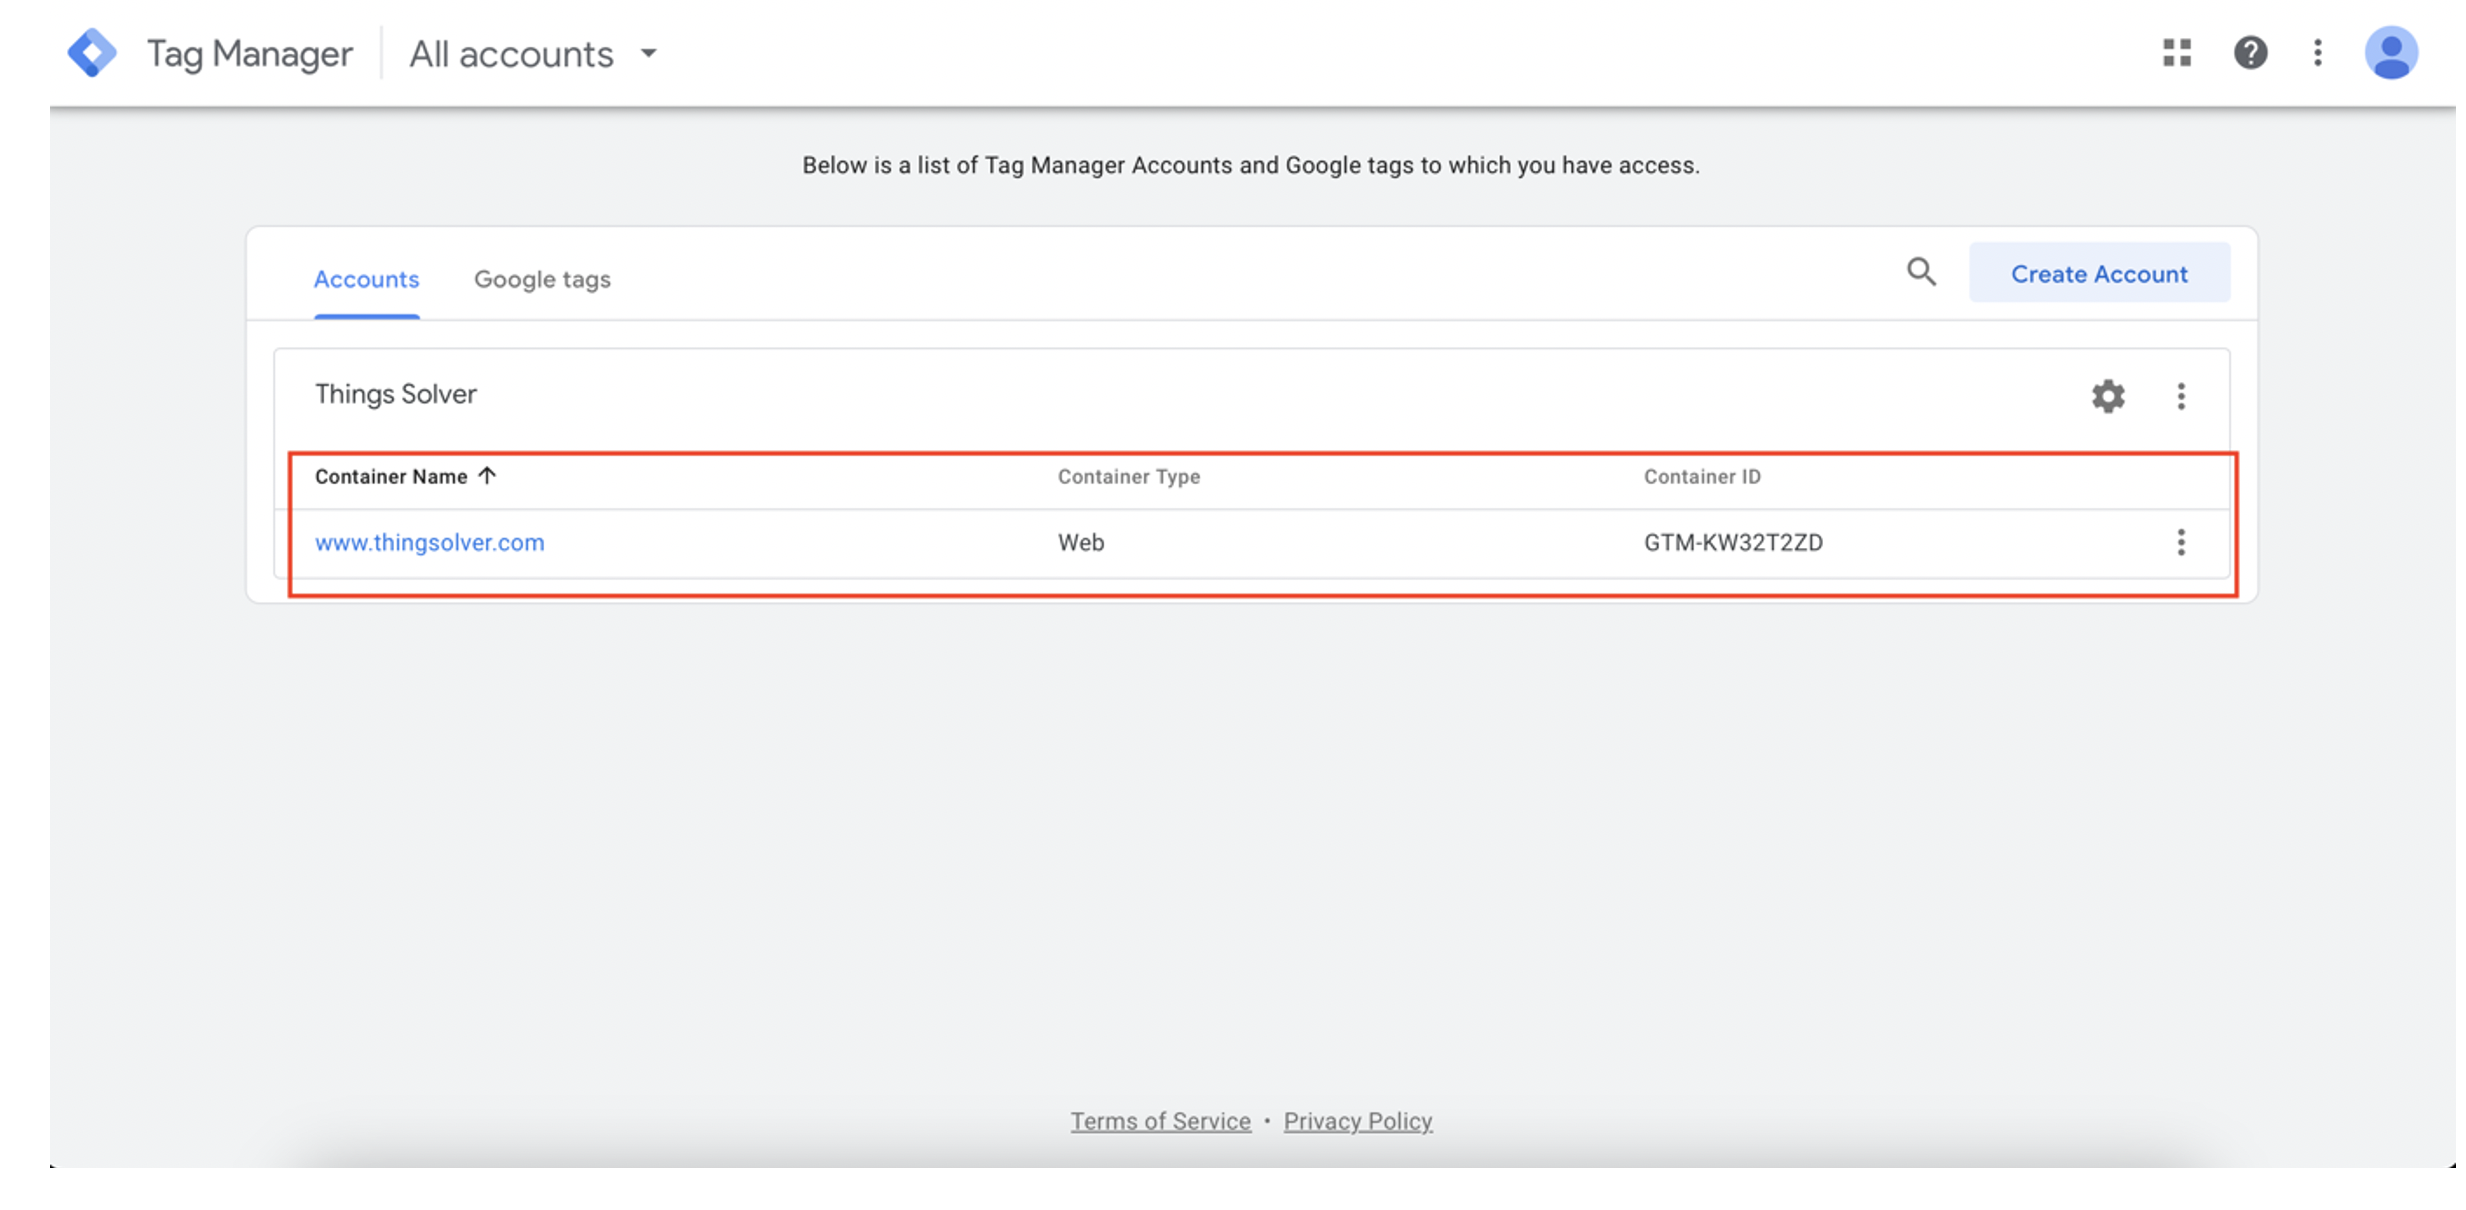Open the top bar three-dot menu
This screenshot has height=1210, width=2466.
coord(2317,53)
